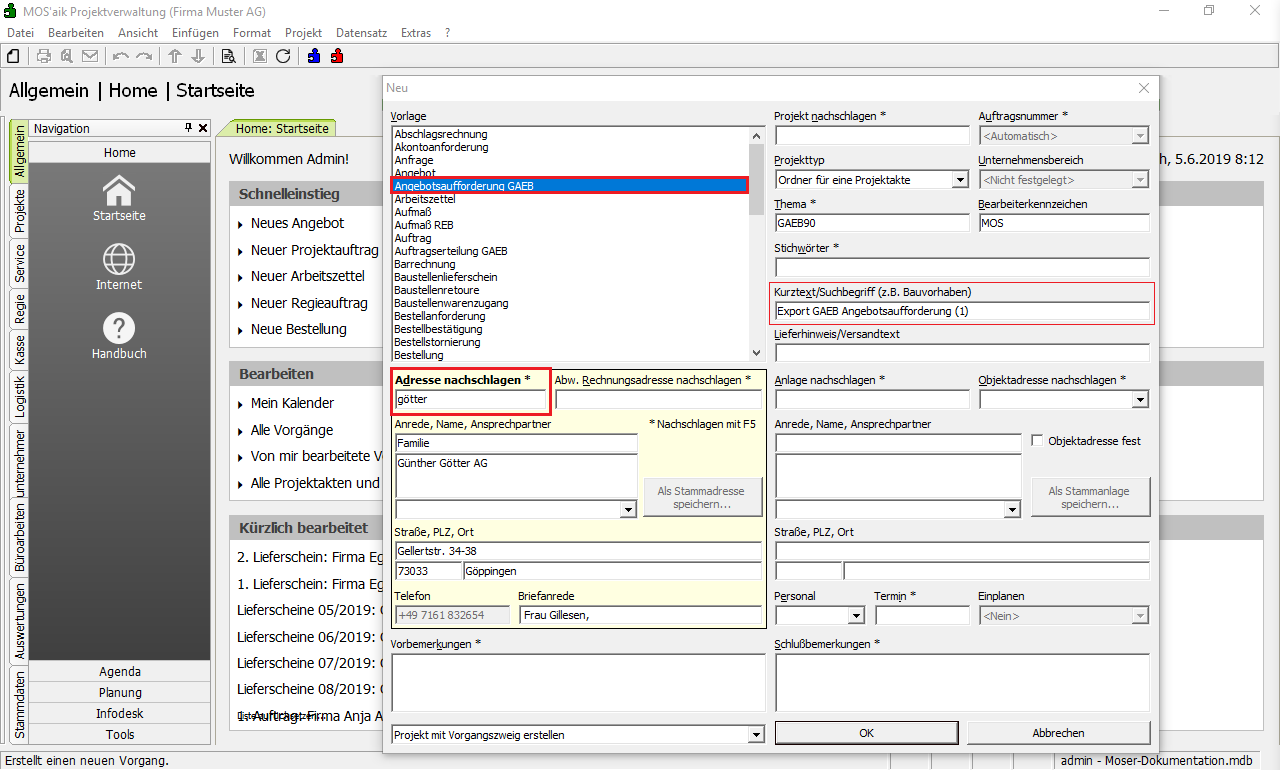Image resolution: width=1280 pixels, height=770 pixels.
Task: Select Arbeitszettel in the Vorlage list
Action: point(425,199)
